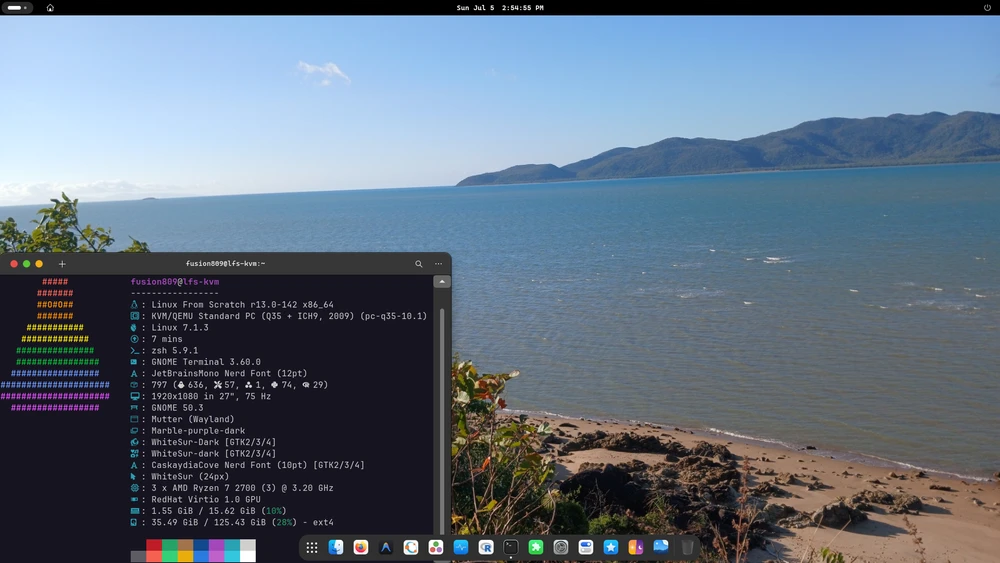Click the 'fusion809@lfs-kvm' header text

(175, 281)
